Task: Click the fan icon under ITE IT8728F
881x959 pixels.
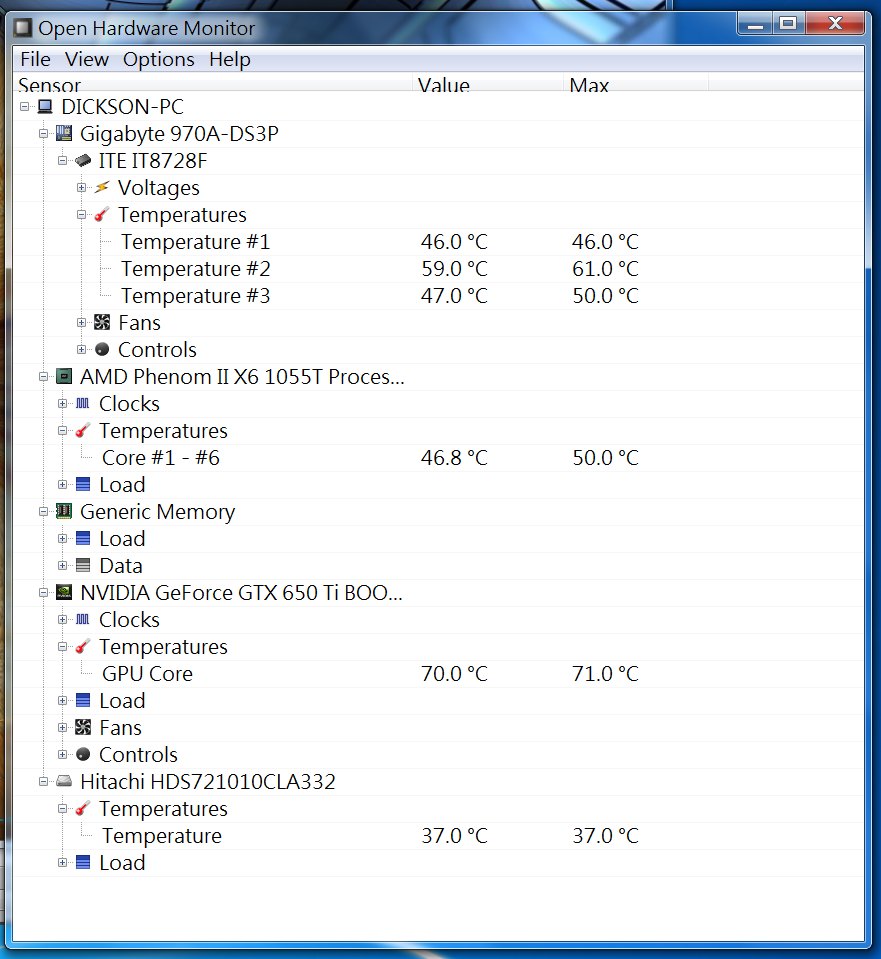Action: click(x=102, y=322)
